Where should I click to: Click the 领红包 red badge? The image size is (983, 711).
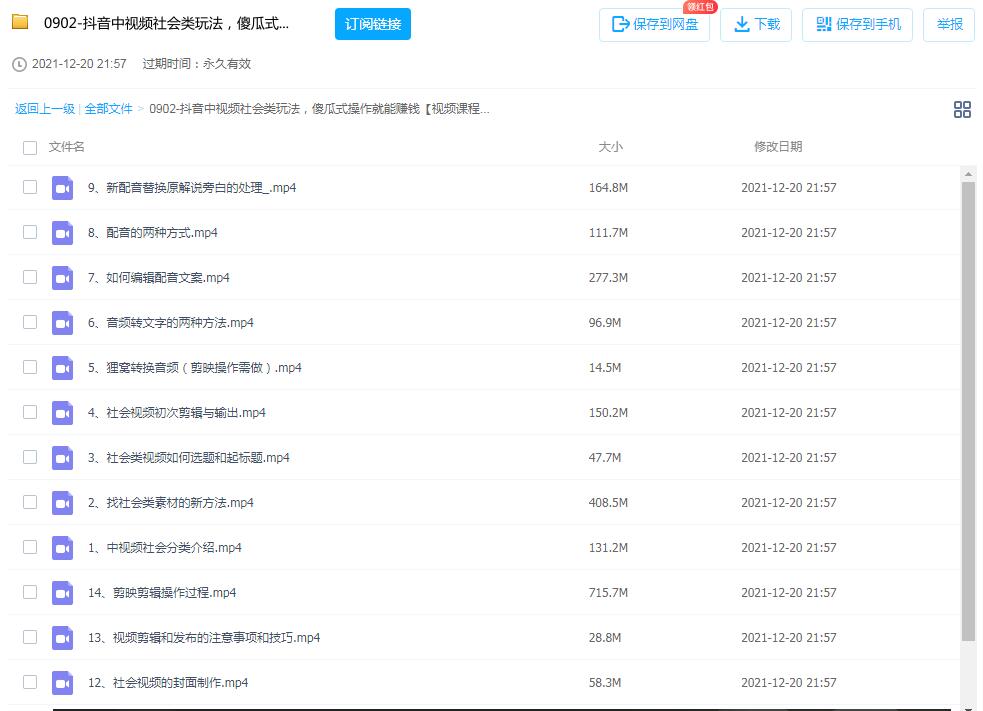tap(700, 7)
